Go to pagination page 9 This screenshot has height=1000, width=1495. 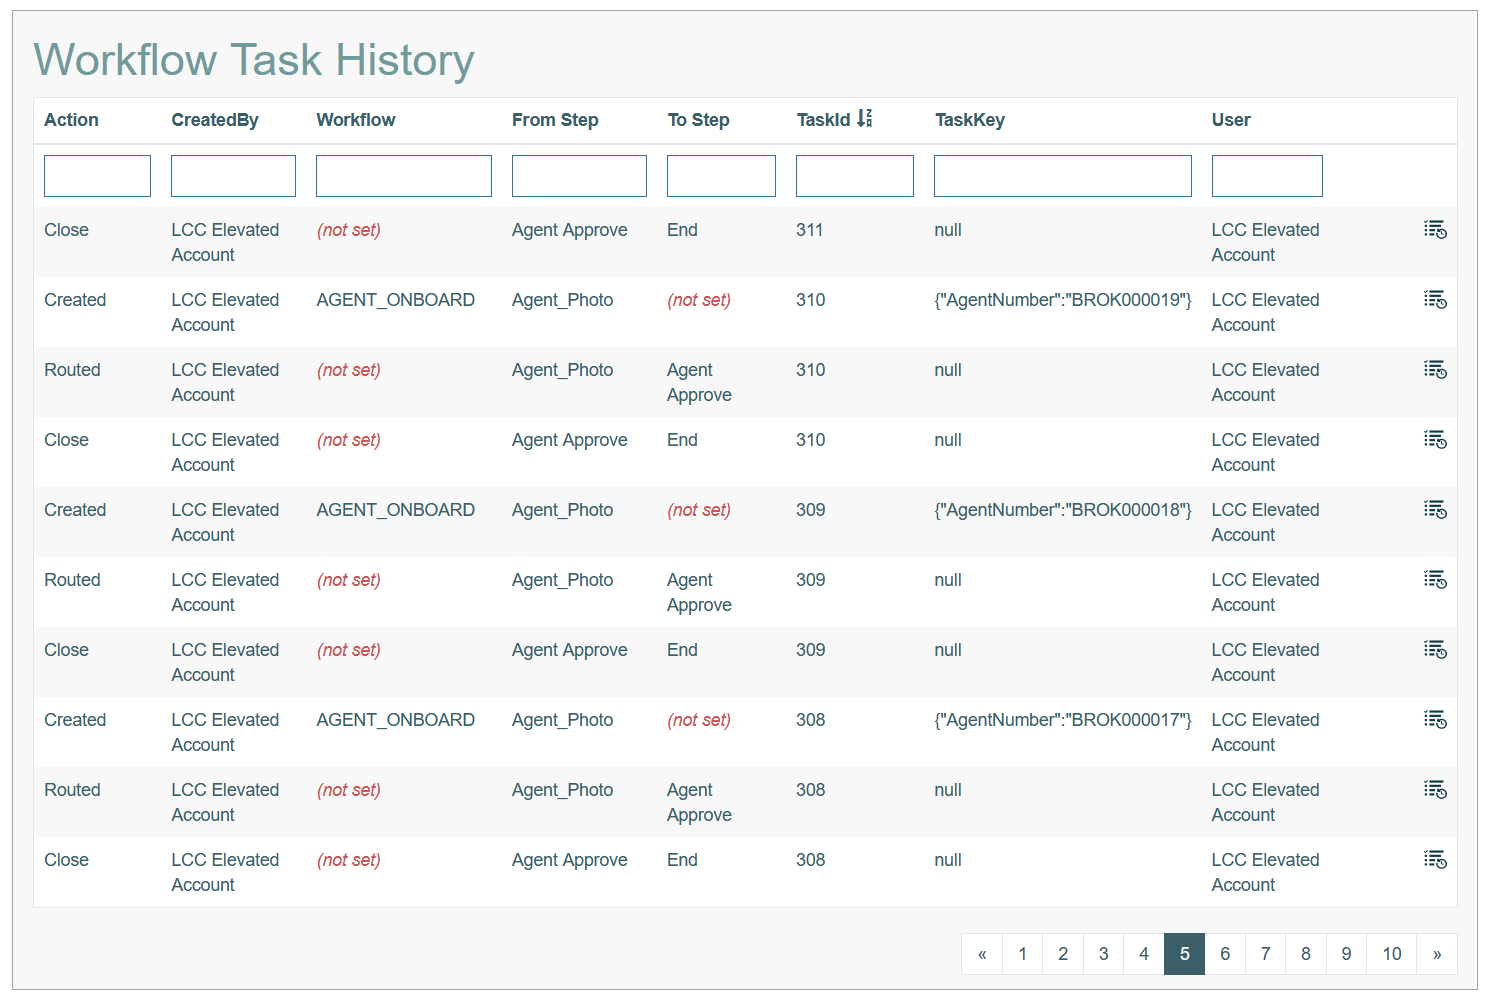(x=1347, y=954)
